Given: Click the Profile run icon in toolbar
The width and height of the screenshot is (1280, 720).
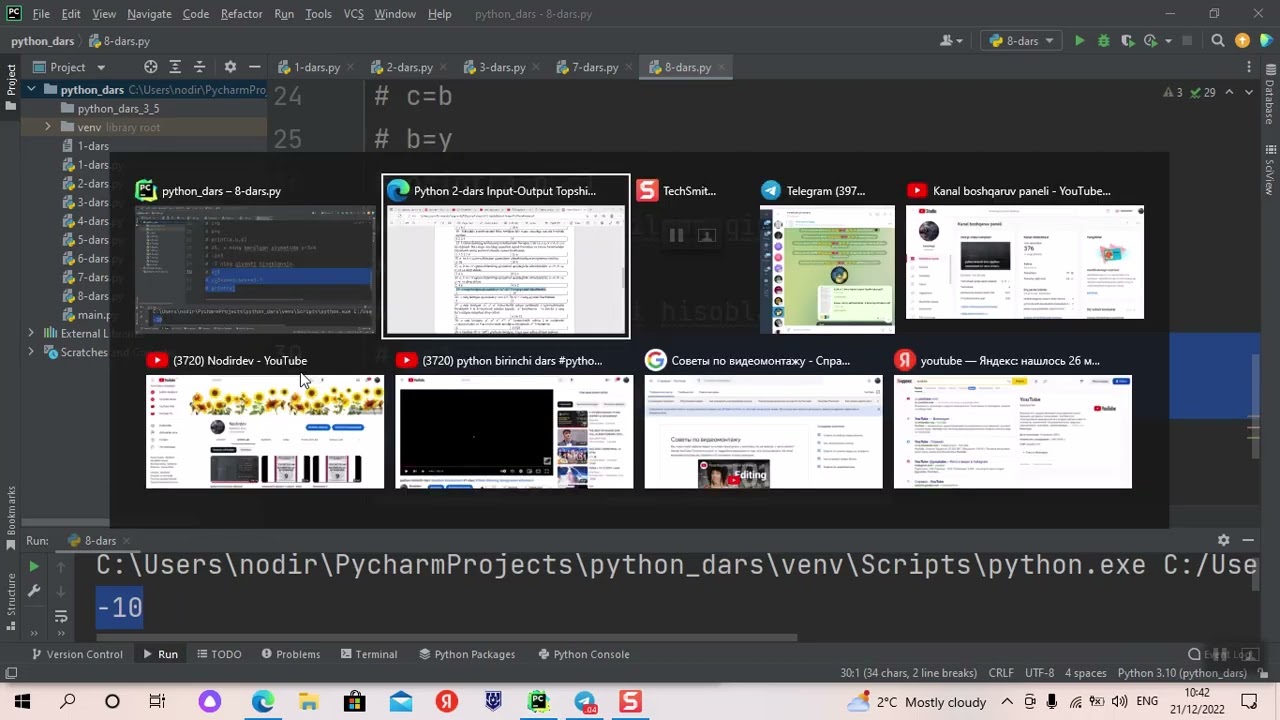Looking at the screenshot, I should 1150,41.
